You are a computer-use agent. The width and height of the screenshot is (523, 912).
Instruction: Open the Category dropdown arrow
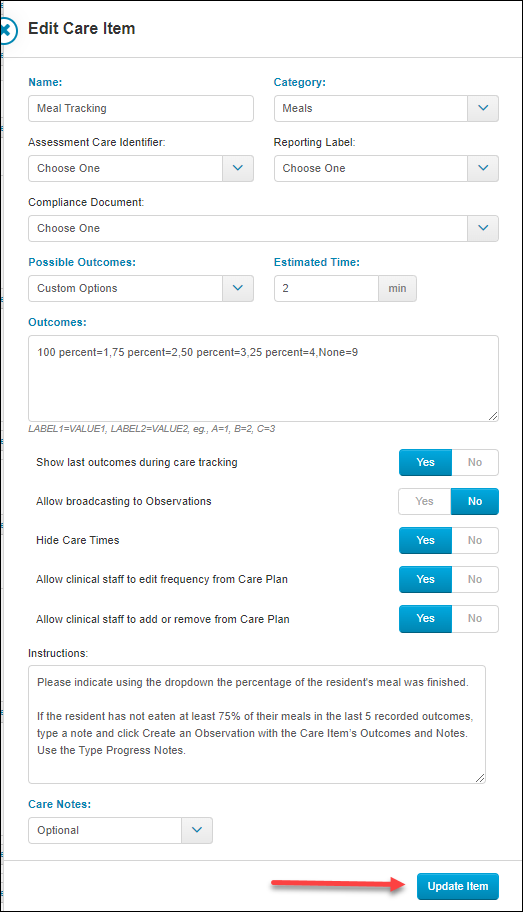[x=483, y=108]
